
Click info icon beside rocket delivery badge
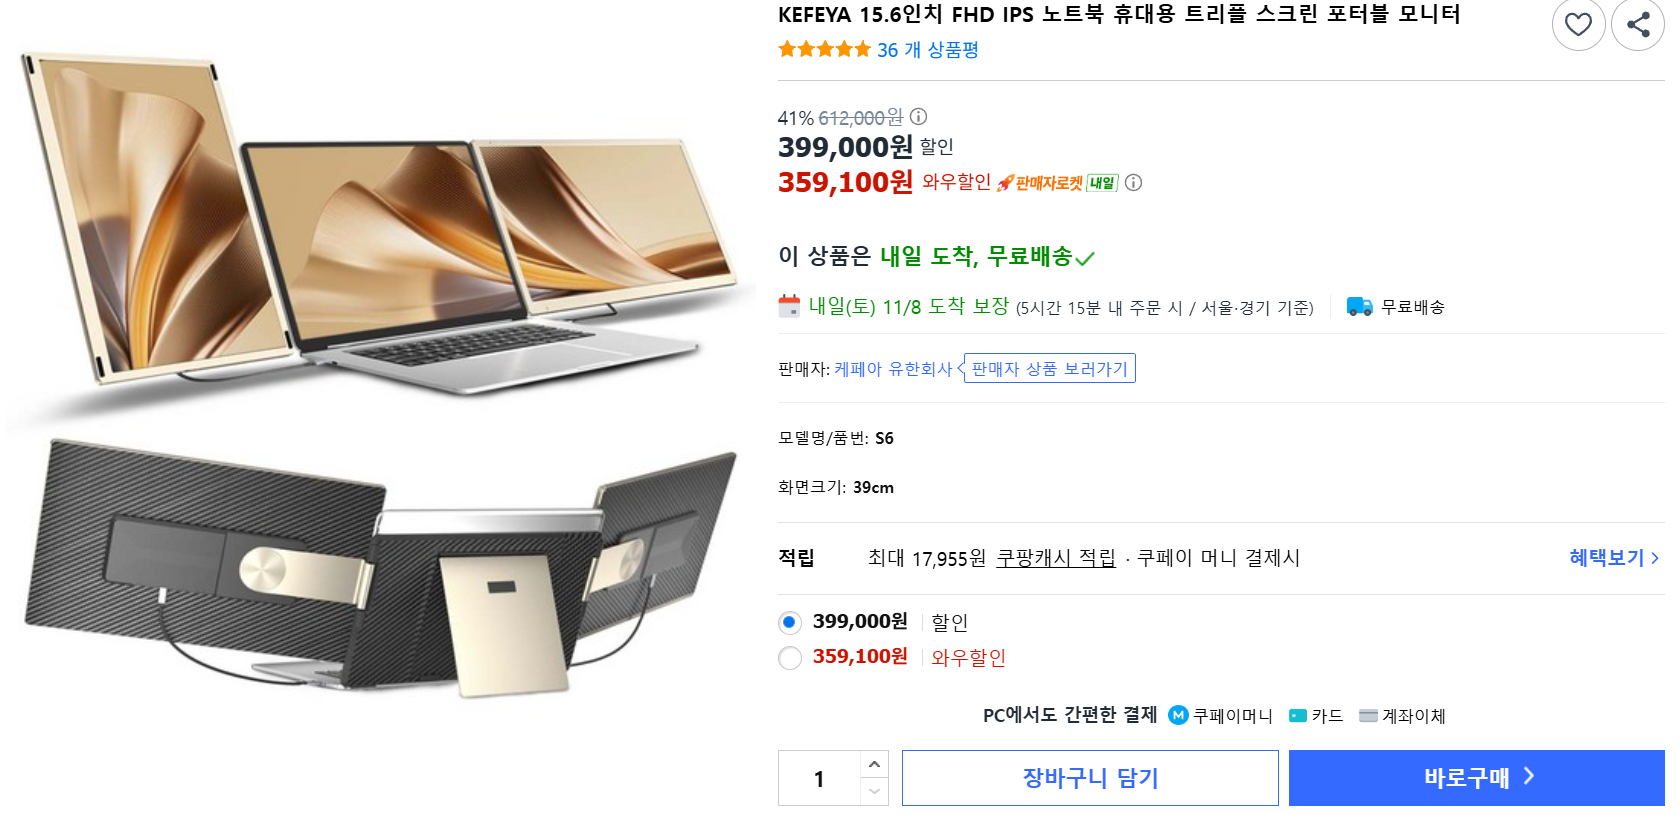click(x=1133, y=183)
